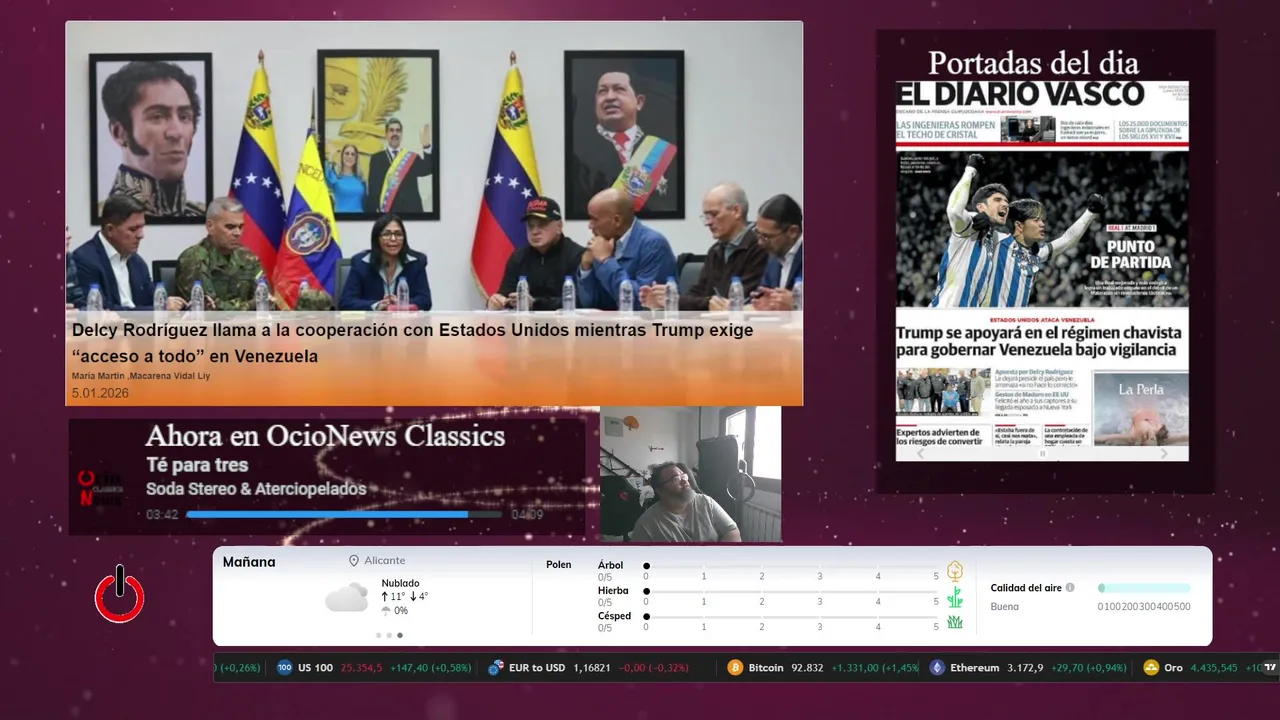Click the elapsed time 03:42
Image resolution: width=1280 pixels, height=720 pixels.
[x=162, y=515]
